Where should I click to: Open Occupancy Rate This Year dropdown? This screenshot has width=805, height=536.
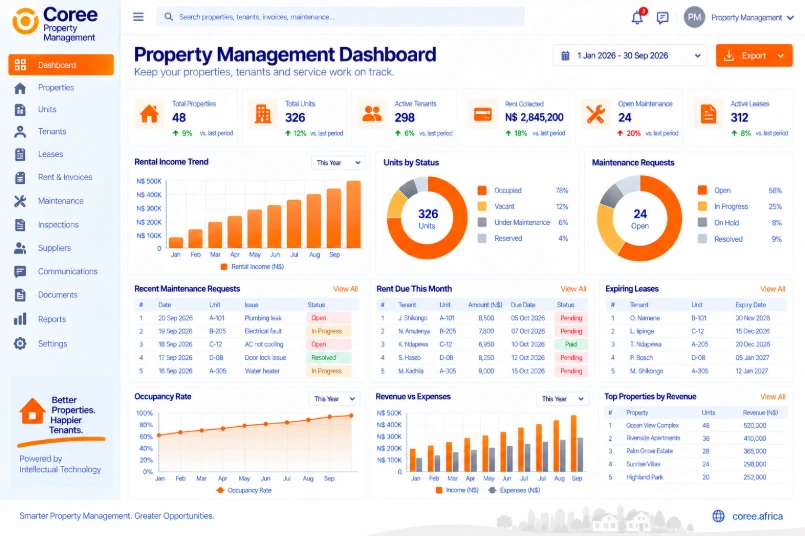[x=334, y=399]
